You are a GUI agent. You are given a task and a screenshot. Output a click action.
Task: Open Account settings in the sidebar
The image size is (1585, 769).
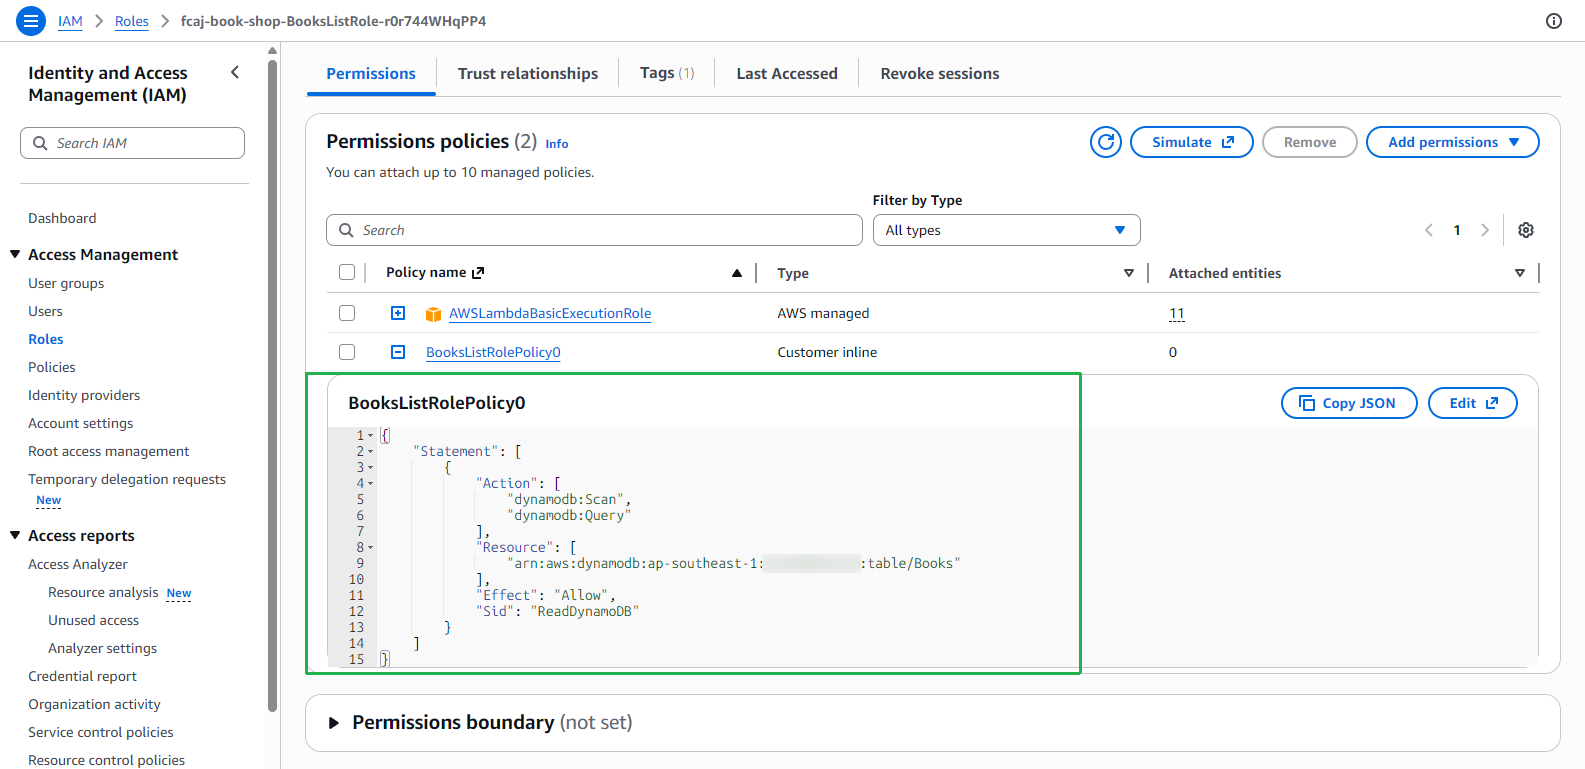pos(80,423)
